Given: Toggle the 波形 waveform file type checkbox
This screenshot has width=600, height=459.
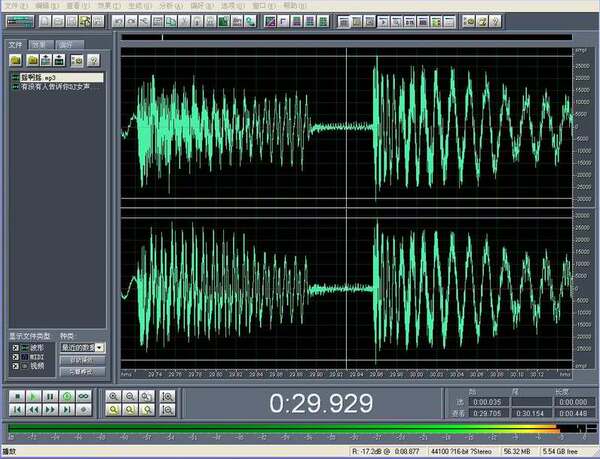Looking at the screenshot, I should (x=14, y=347).
